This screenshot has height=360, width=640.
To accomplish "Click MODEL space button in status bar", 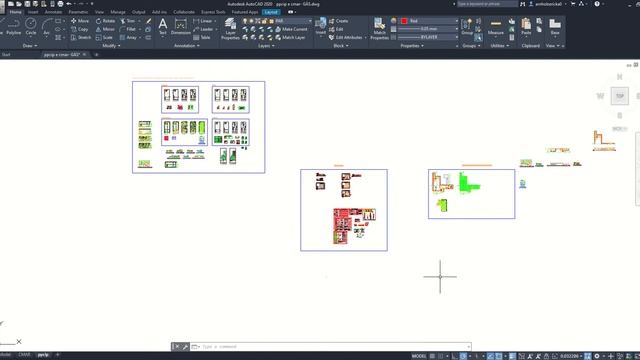I will (x=419, y=356).
